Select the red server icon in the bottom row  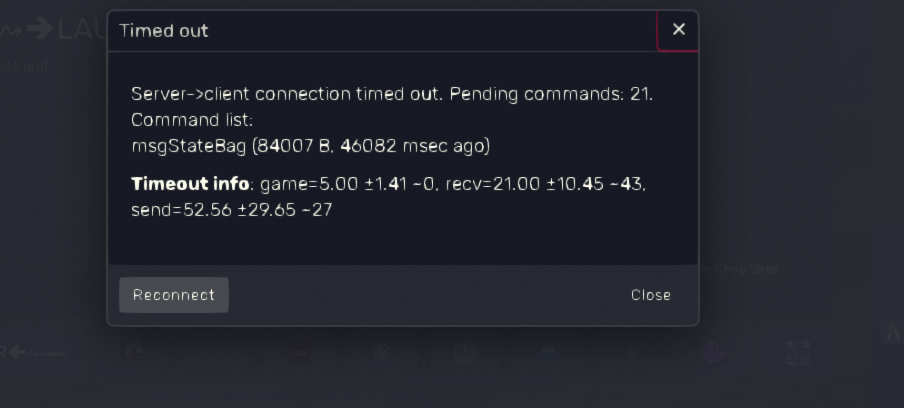point(299,353)
